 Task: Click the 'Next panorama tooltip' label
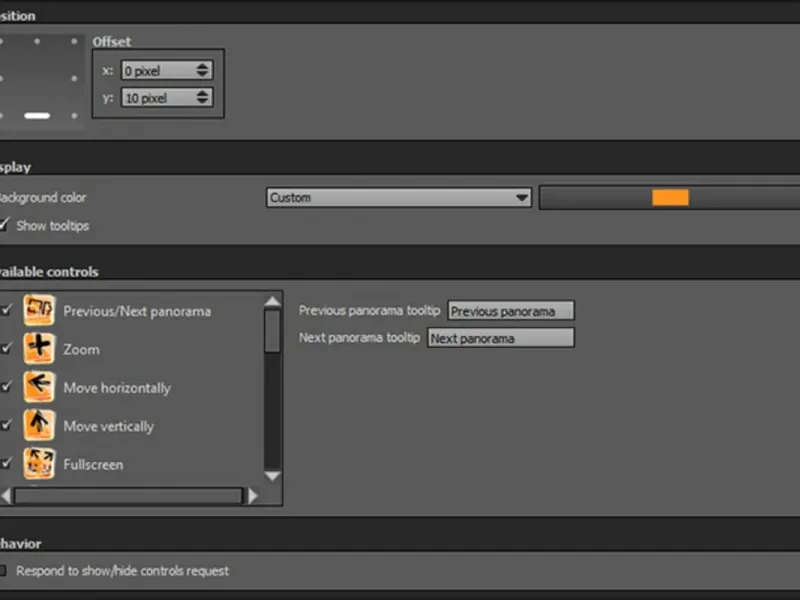(359, 337)
